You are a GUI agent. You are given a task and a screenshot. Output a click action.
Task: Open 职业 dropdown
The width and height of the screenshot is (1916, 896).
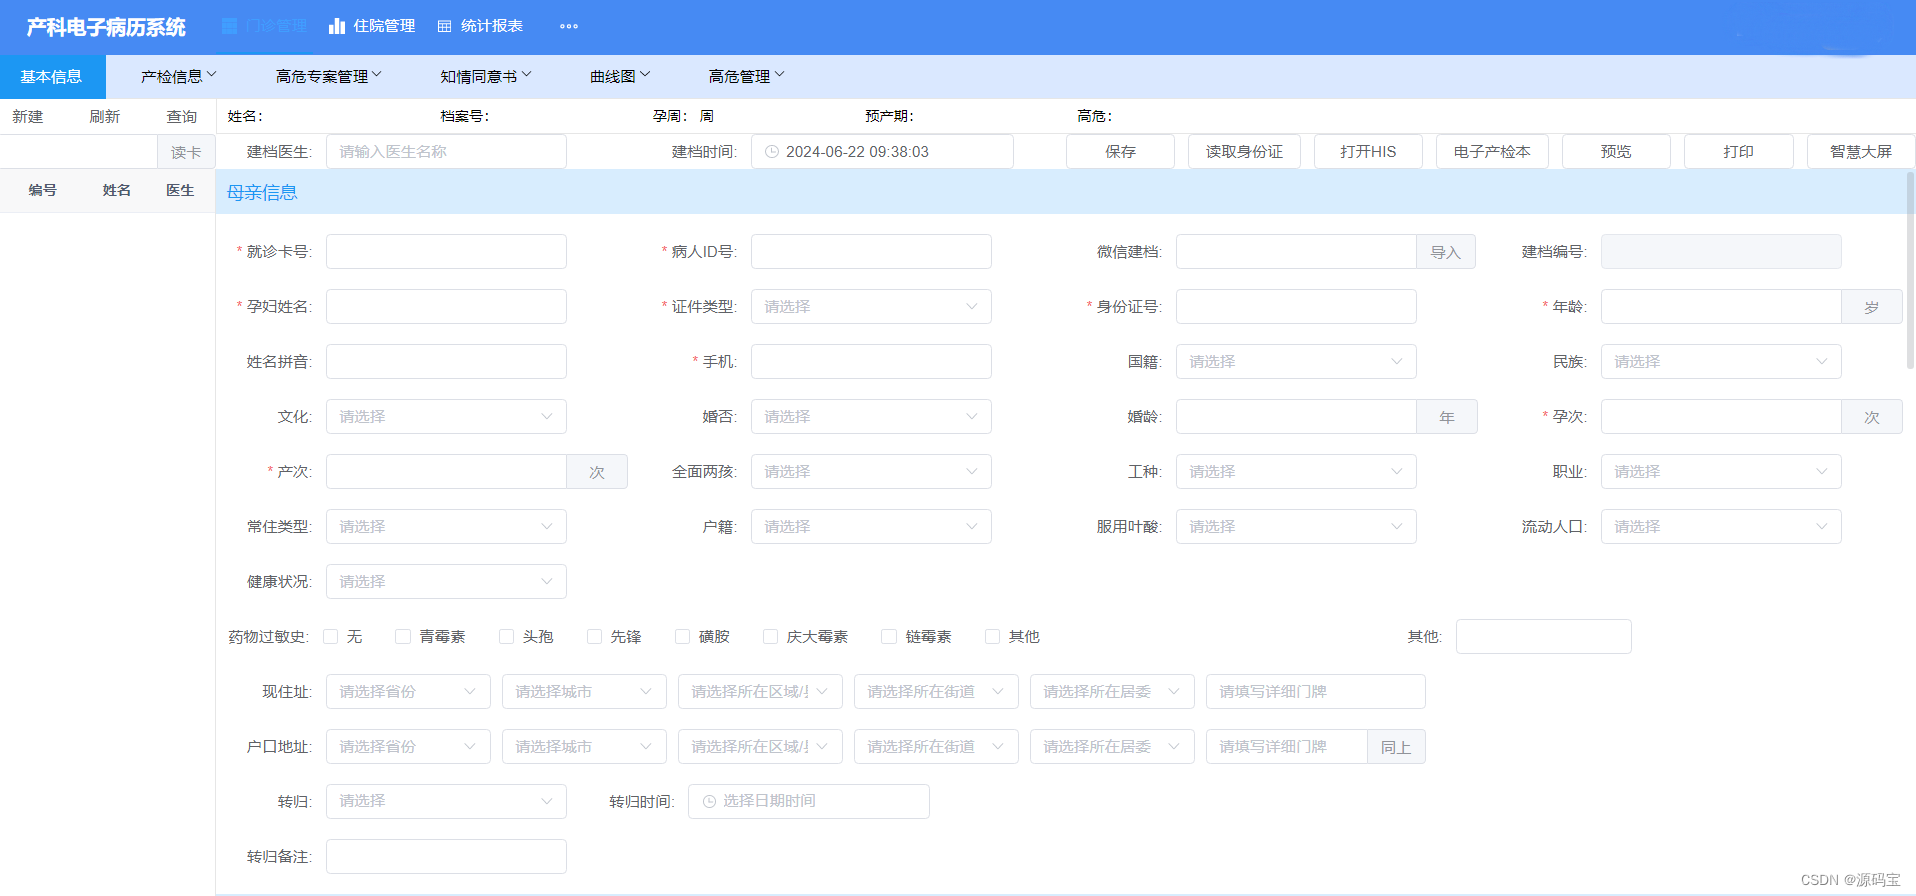point(1721,472)
